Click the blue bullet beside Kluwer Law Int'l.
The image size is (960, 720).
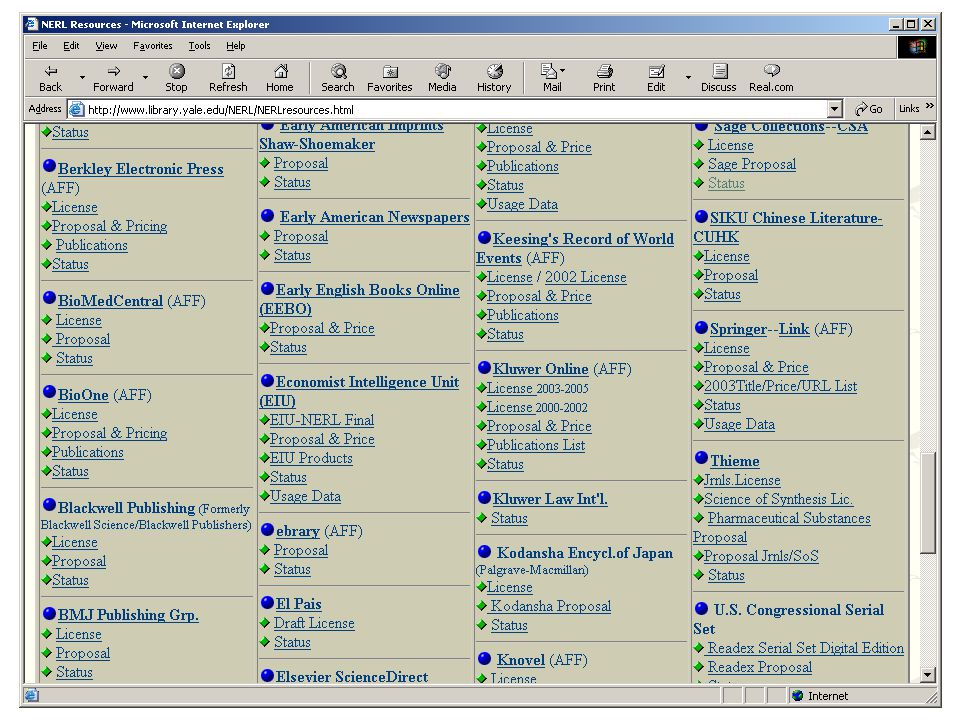pyautogui.click(x=484, y=497)
